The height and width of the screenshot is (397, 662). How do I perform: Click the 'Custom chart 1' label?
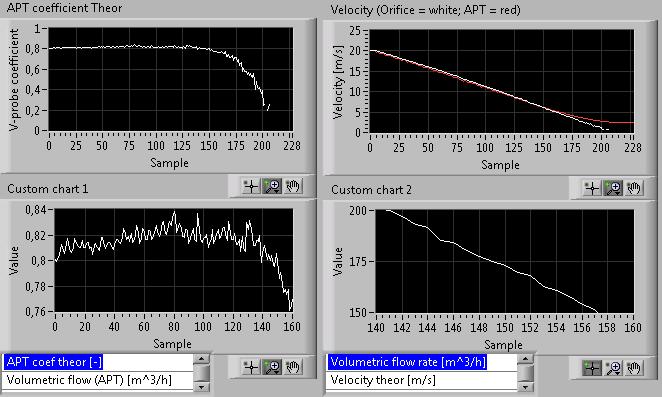pyautogui.click(x=48, y=189)
